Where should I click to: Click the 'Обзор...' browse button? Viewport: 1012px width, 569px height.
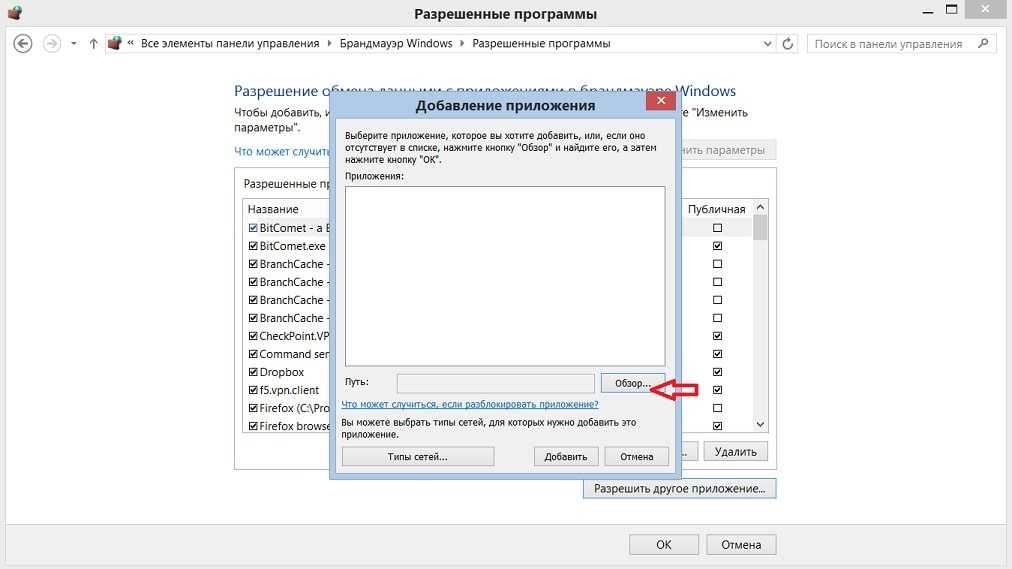pos(632,383)
